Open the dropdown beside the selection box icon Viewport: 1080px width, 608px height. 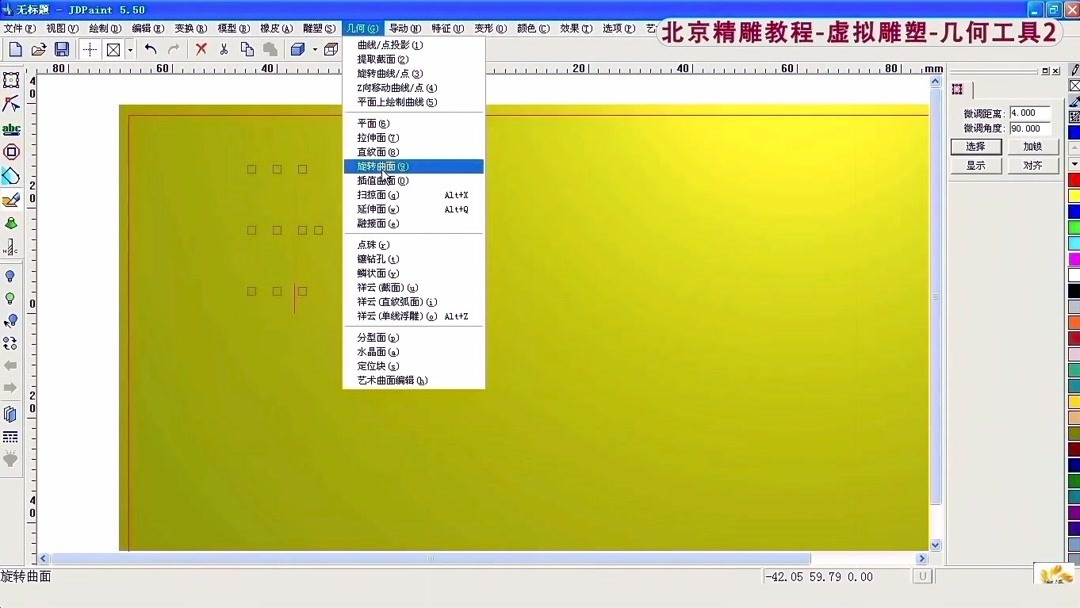pyautogui.click(x=130, y=49)
